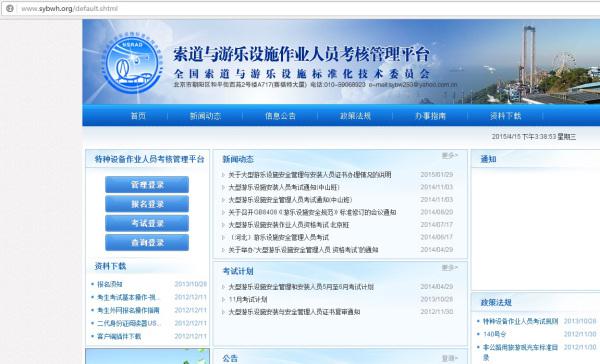The height and width of the screenshot is (364, 600).
Task: Open 特种设备作业人员考试规则 policy link
Action: (520, 321)
